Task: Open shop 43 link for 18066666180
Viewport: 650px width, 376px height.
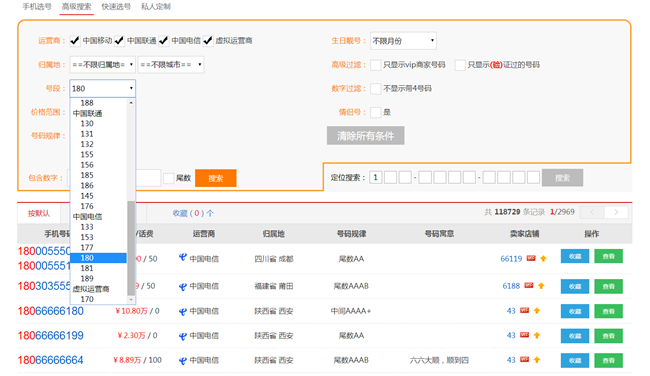Action: click(x=511, y=311)
